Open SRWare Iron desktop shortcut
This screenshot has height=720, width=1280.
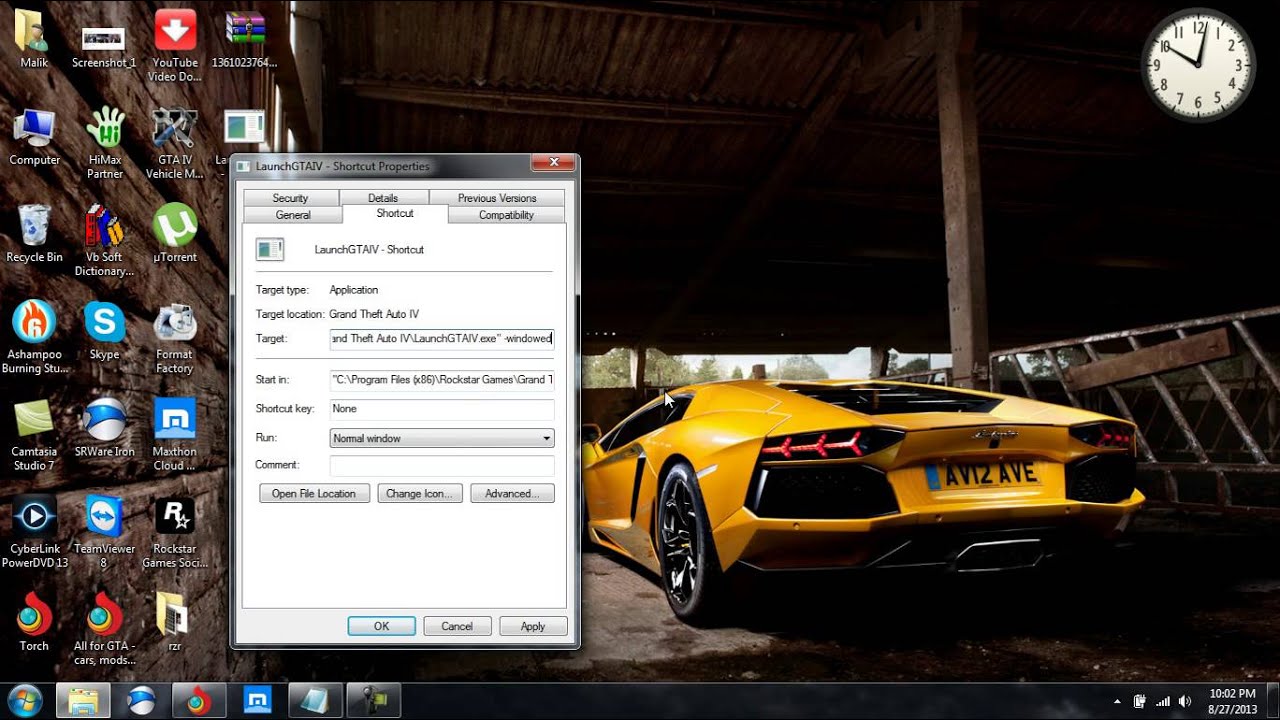tap(104, 428)
